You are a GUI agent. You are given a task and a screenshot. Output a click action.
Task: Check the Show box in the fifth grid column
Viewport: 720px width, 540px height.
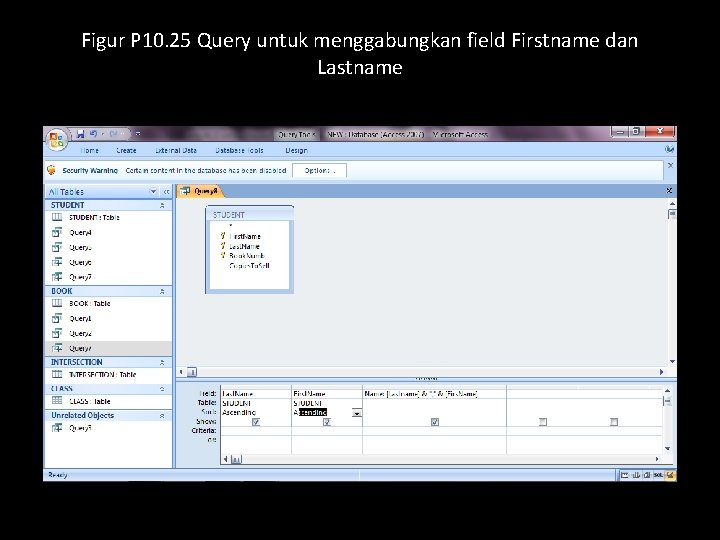tap(614, 422)
